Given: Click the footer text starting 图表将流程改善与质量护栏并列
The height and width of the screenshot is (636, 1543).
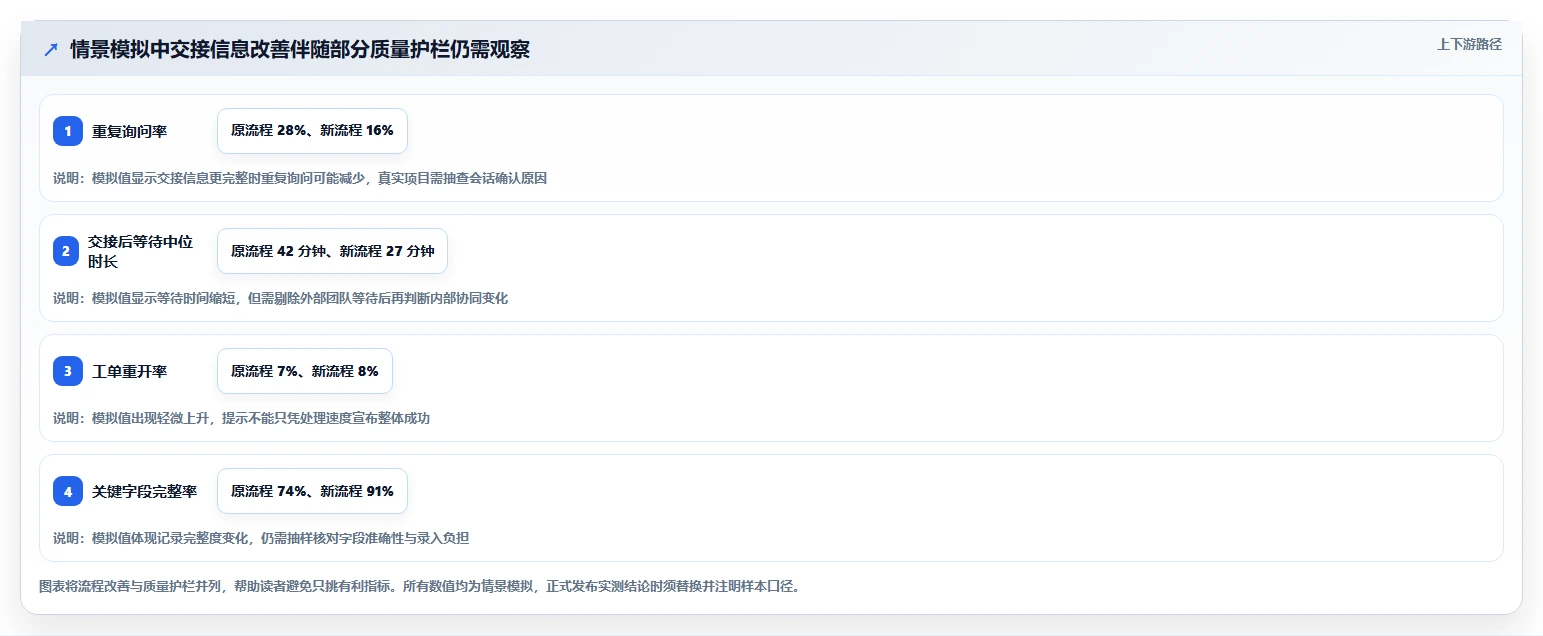Looking at the screenshot, I should point(419,586).
